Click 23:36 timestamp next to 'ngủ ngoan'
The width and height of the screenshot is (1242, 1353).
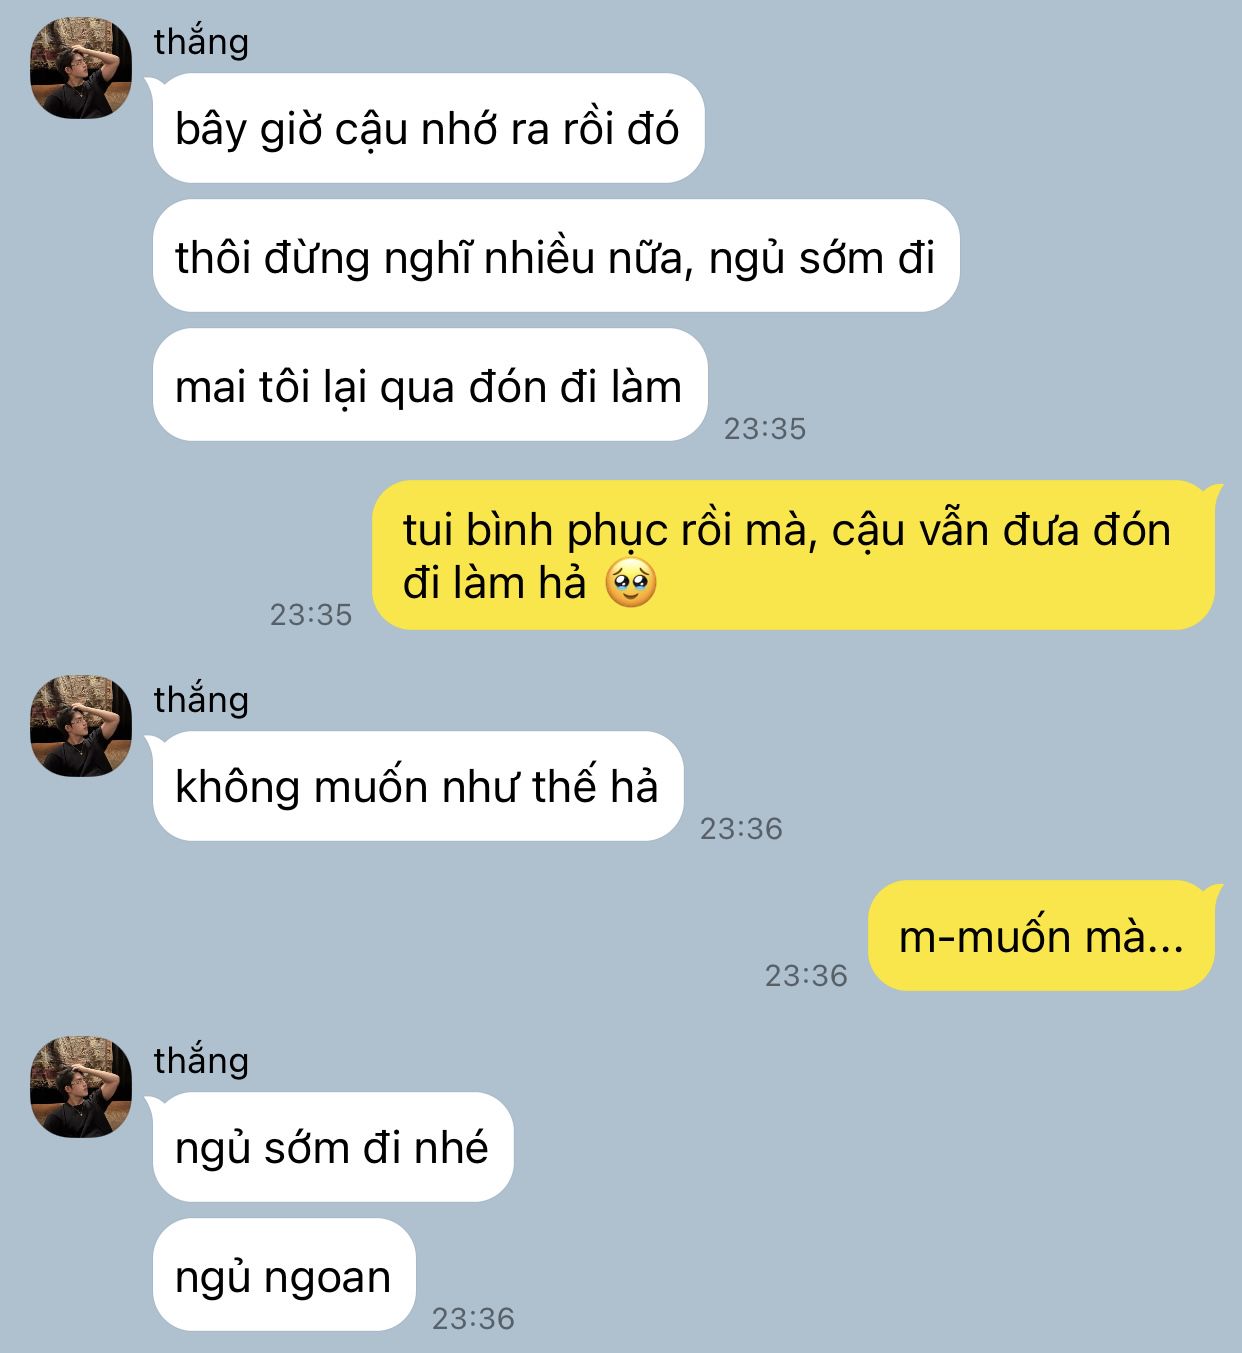(473, 1319)
